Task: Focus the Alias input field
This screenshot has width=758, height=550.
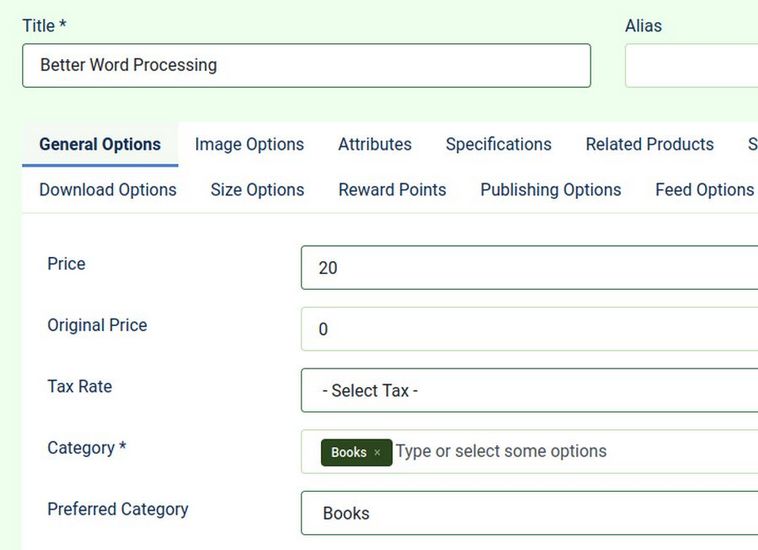Action: coord(691,66)
